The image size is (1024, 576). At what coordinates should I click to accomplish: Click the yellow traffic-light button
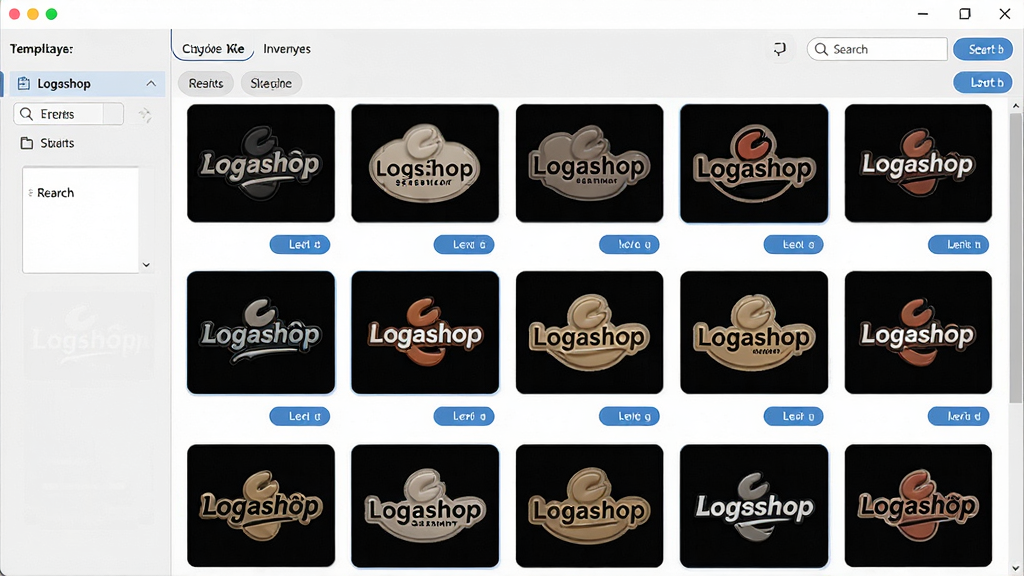click(33, 14)
